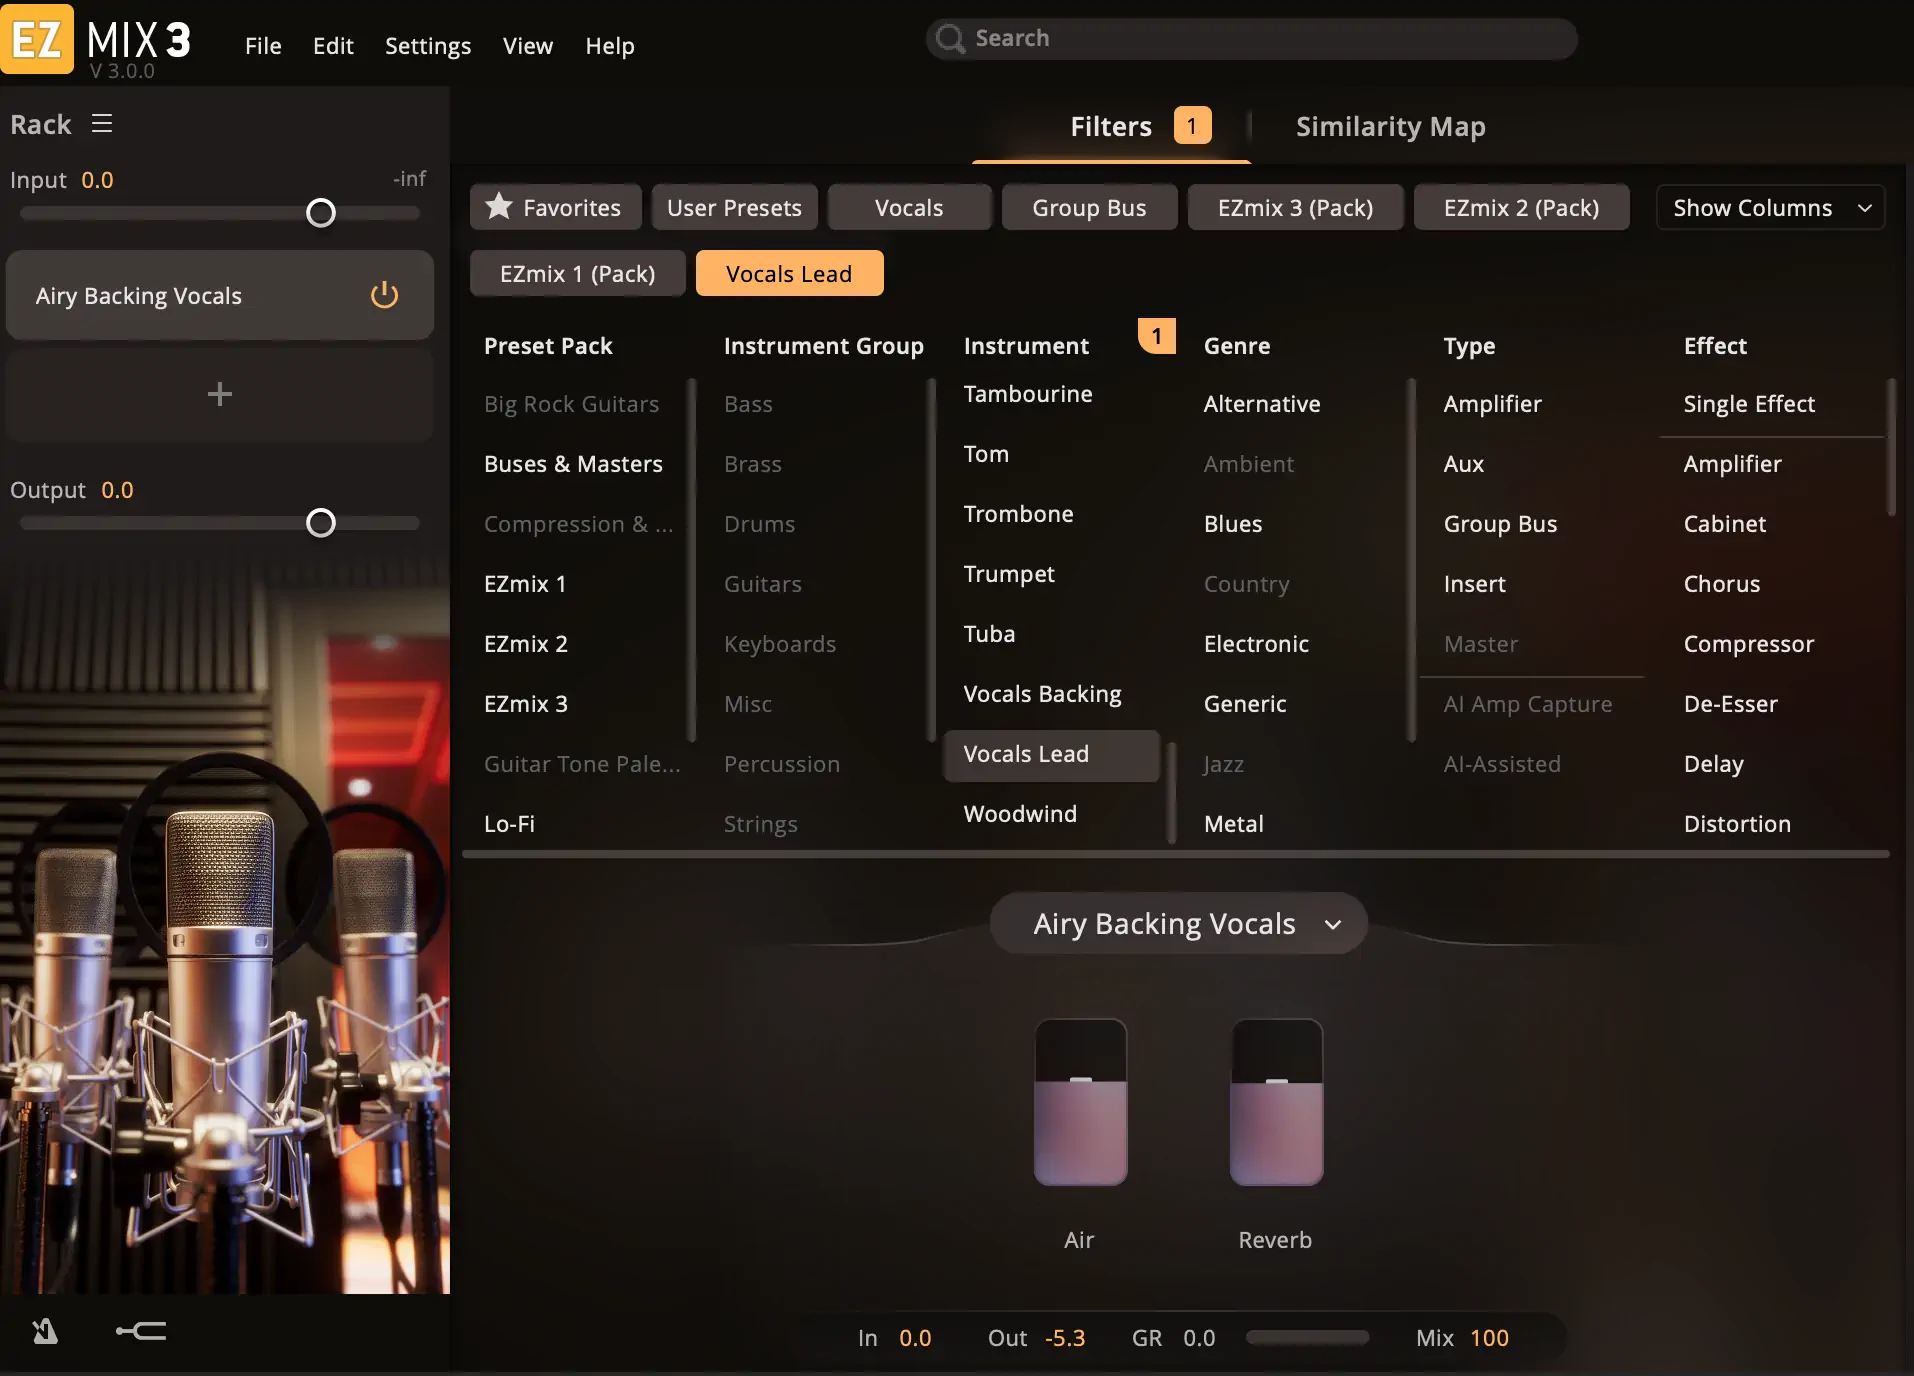Toggle the User Presets filter
Screen dimensions: 1914x1376
point(734,207)
